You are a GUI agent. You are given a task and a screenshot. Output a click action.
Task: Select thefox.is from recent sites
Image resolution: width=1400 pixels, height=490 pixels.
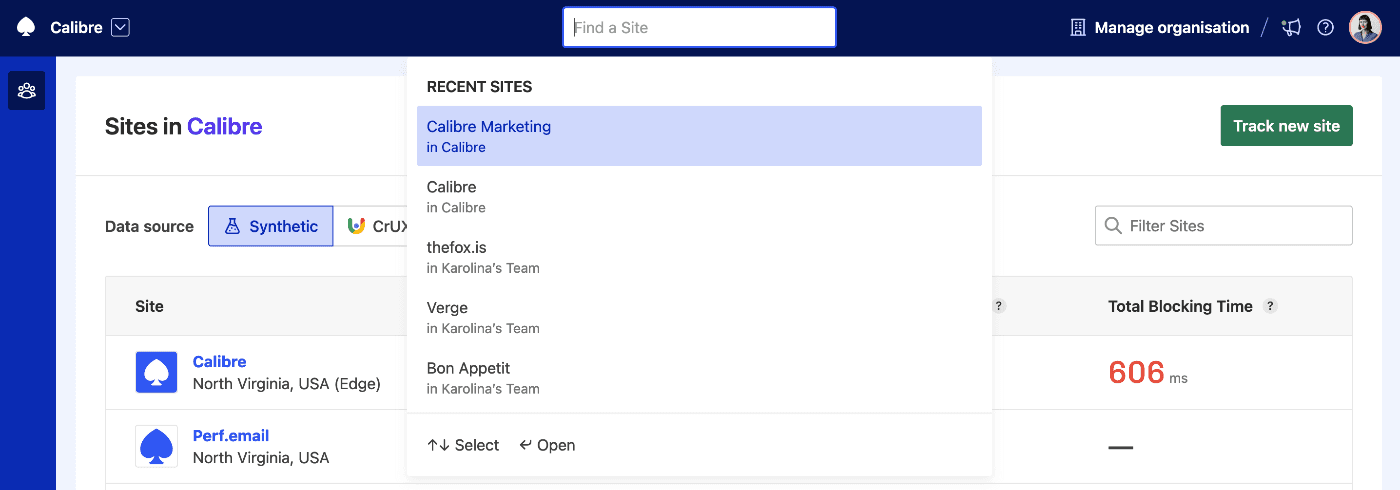(x=699, y=257)
